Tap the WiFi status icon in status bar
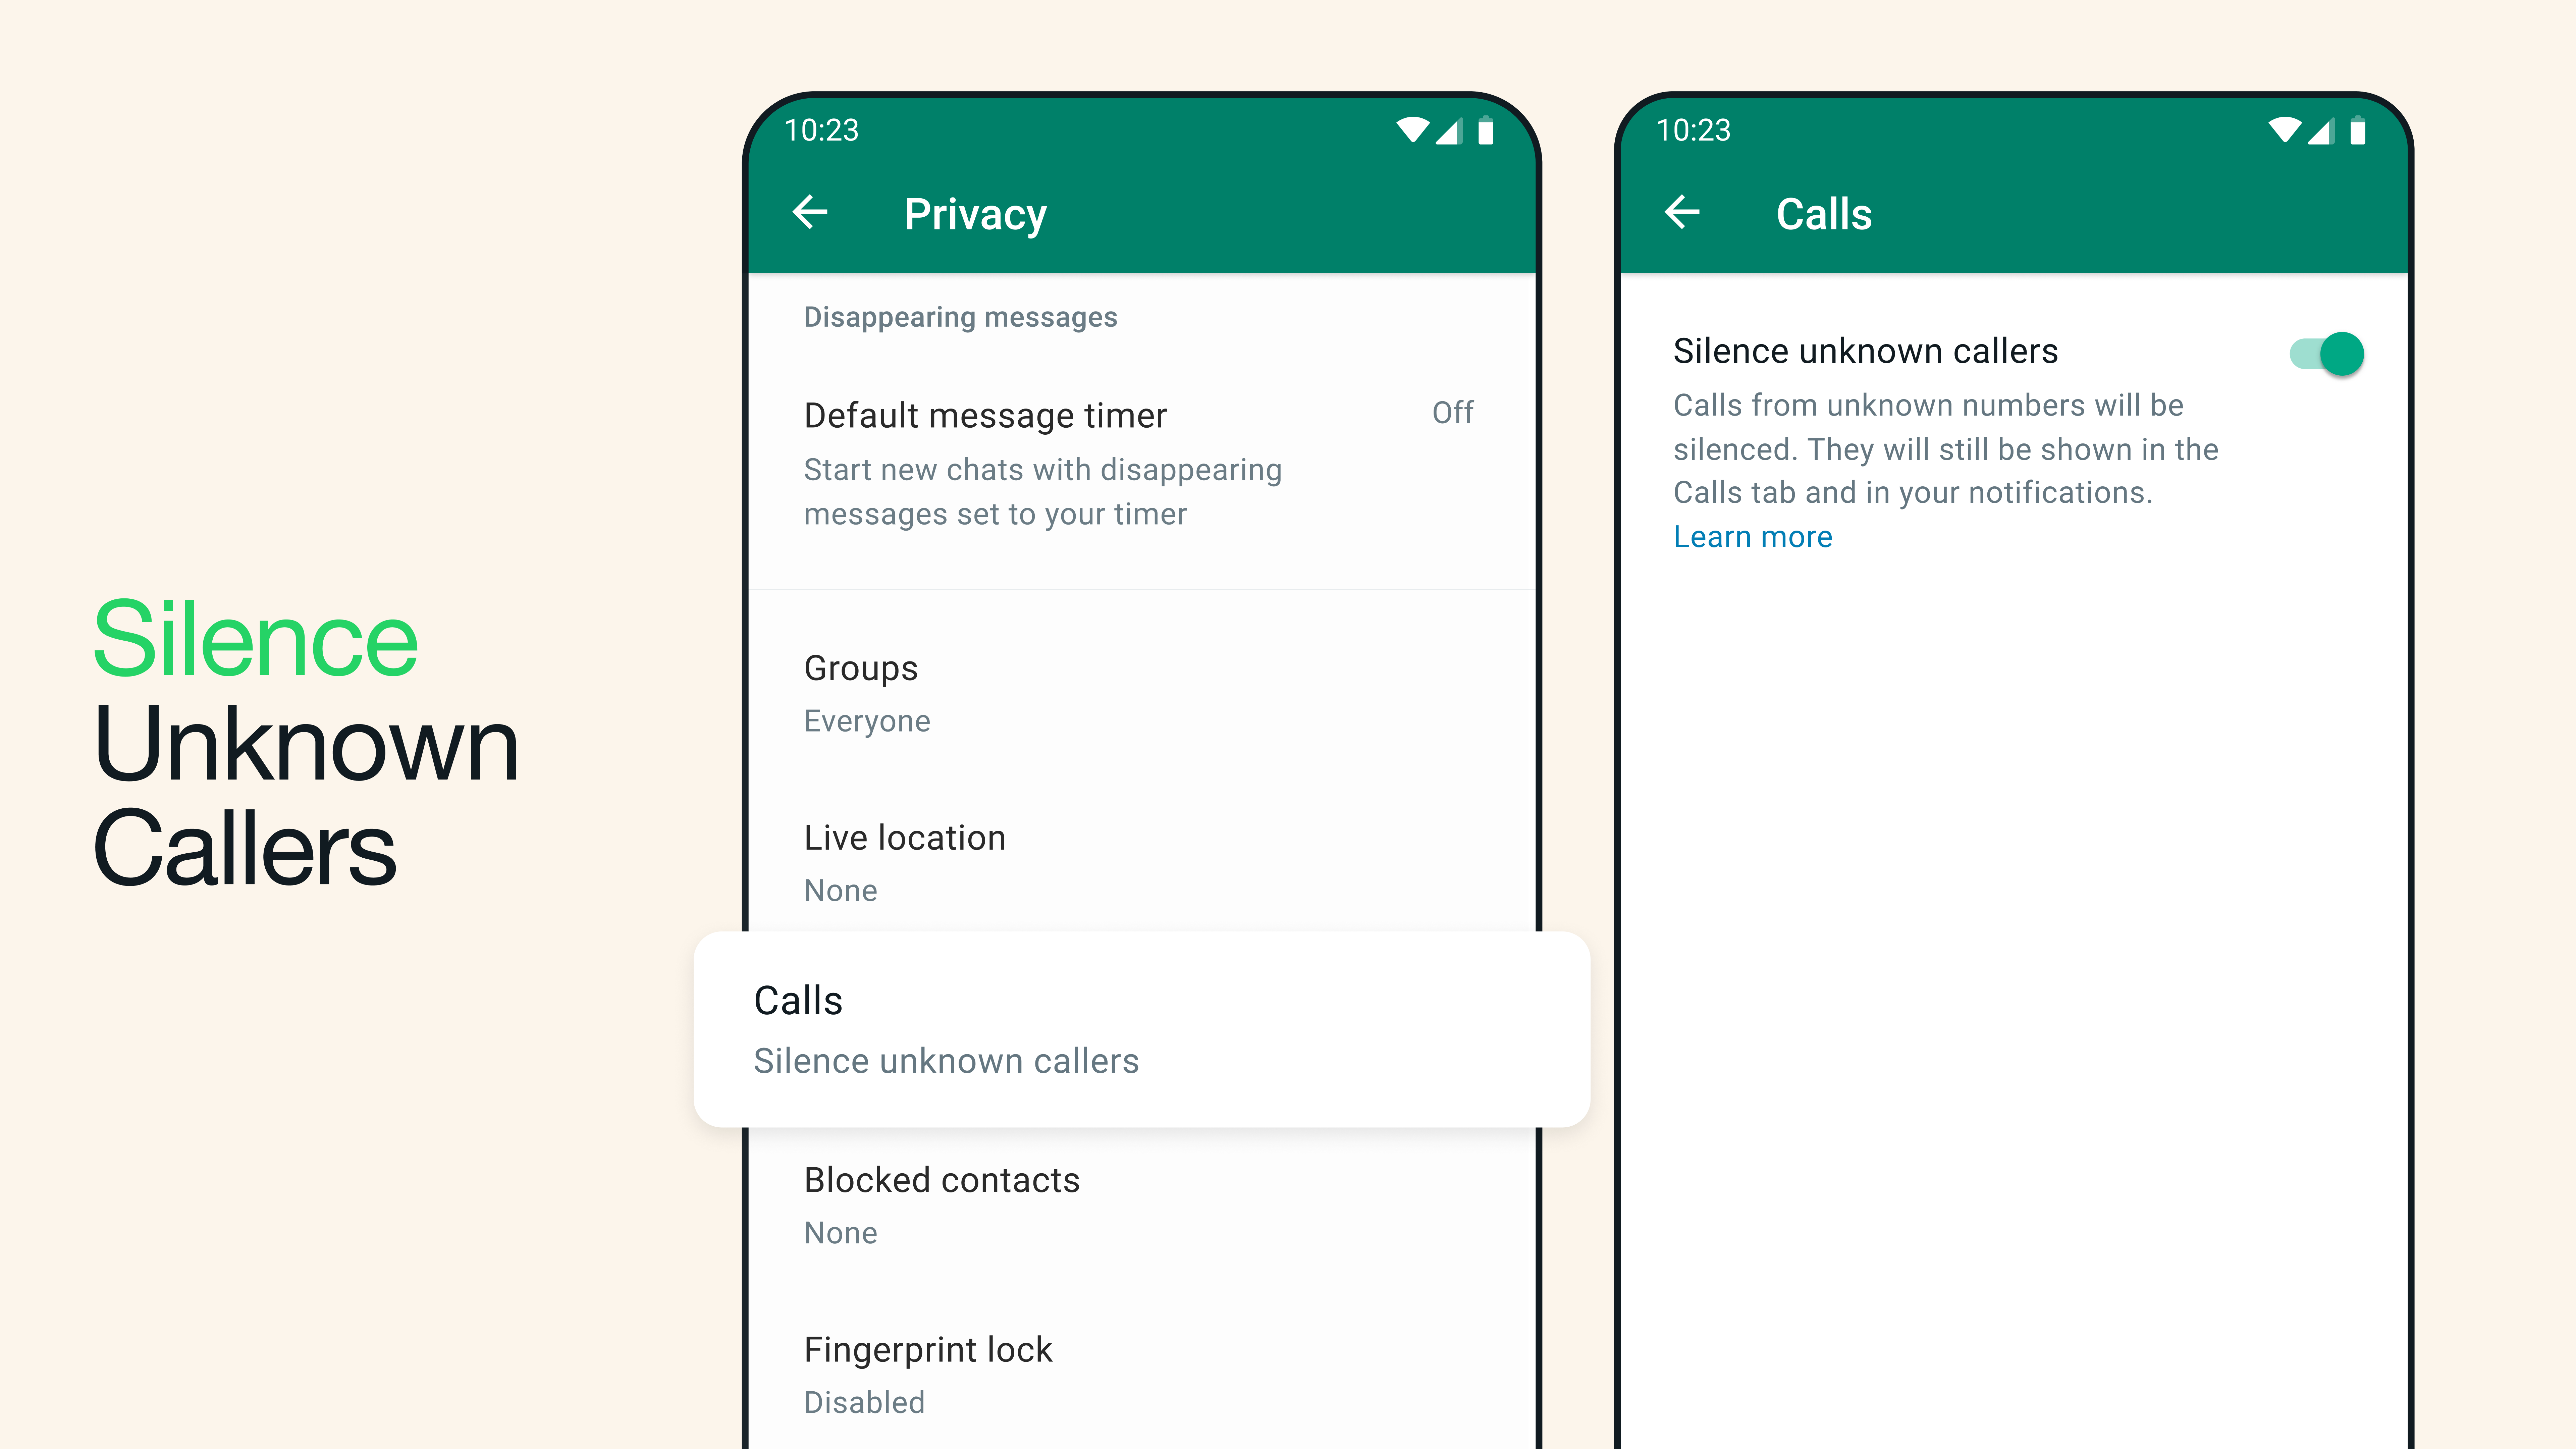This screenshot has width=2576, height=1449. 1406,131
